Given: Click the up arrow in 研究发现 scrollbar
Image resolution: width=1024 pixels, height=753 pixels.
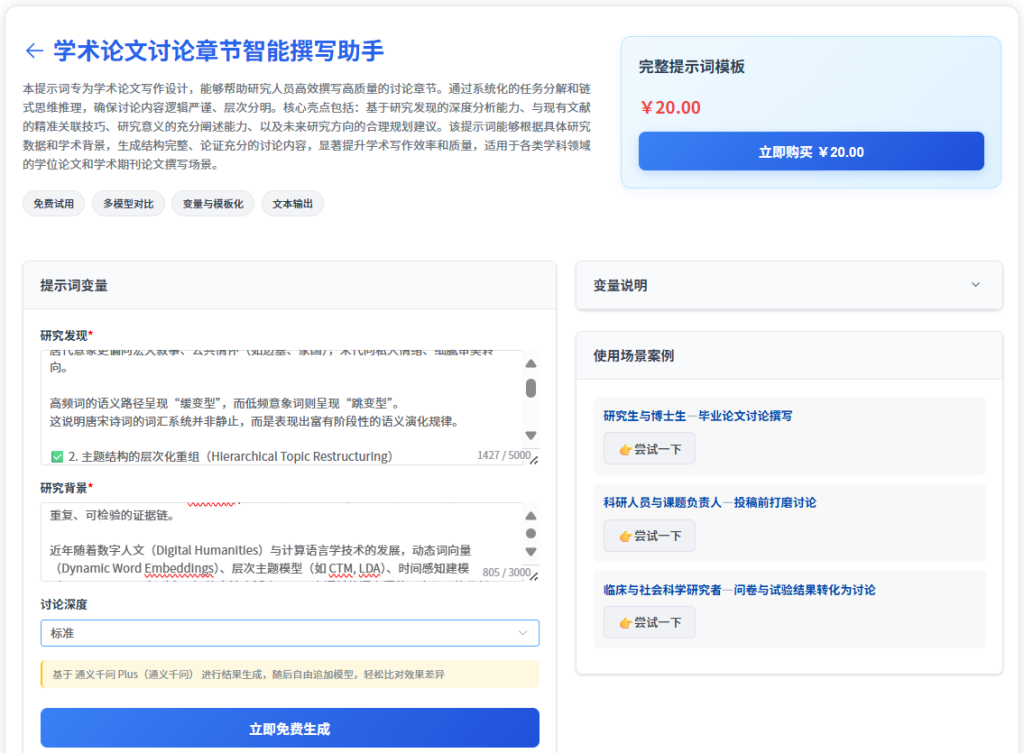Looking at the screenshot, I should [x=531, y=364].
